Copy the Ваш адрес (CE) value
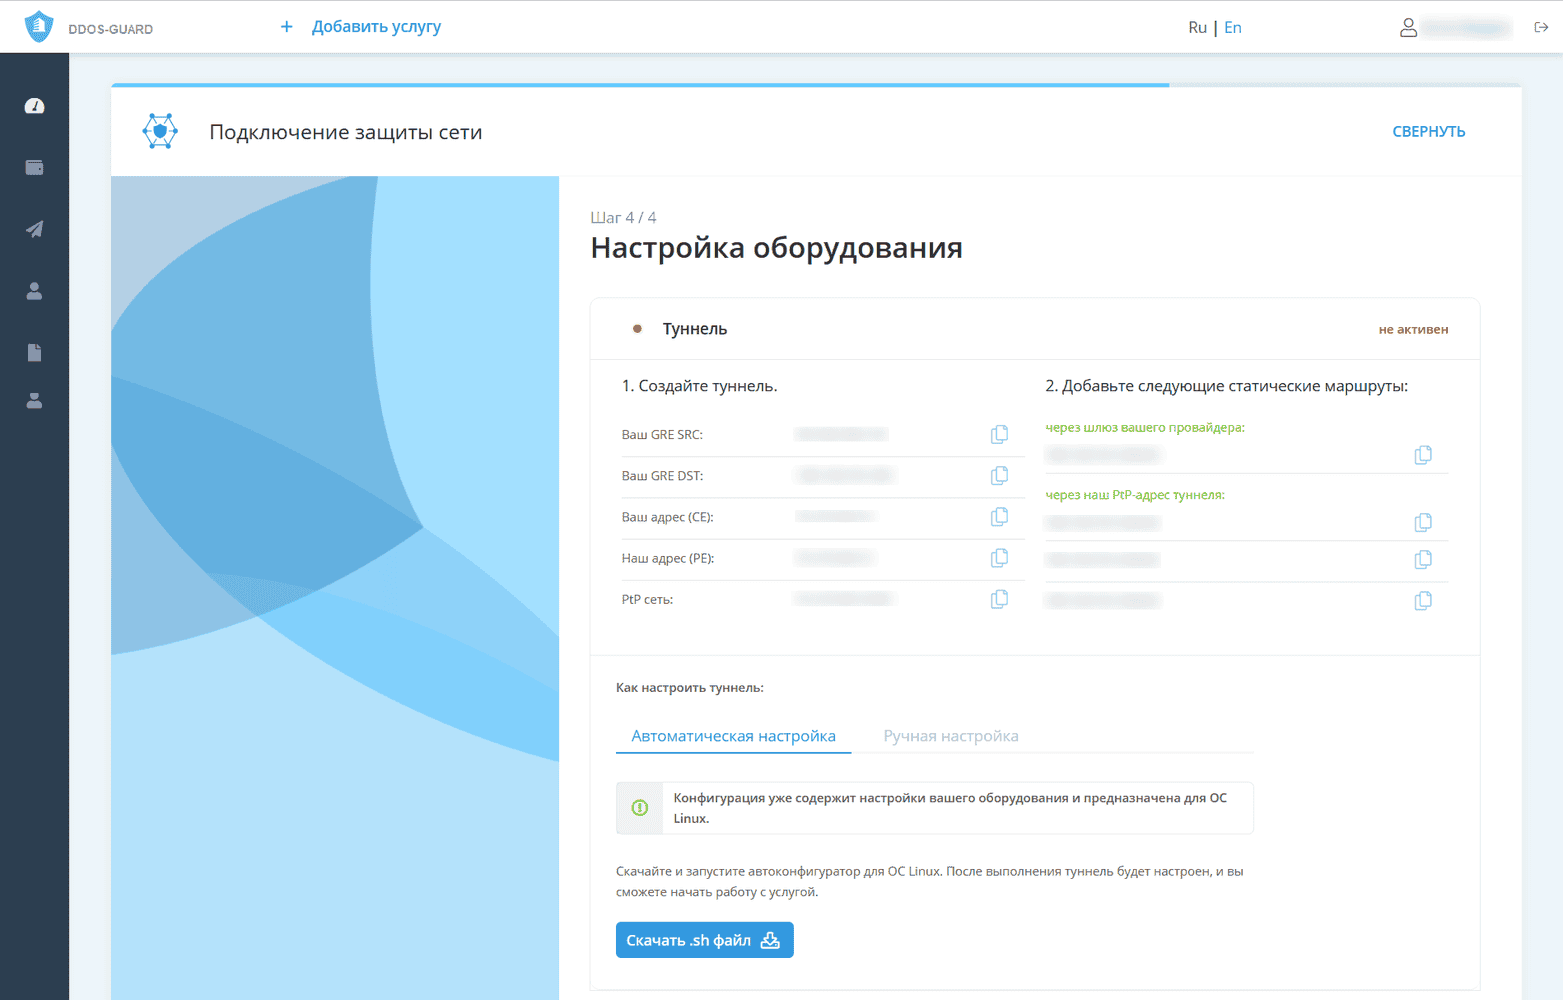1563x1000 pixels. (999, 517)
